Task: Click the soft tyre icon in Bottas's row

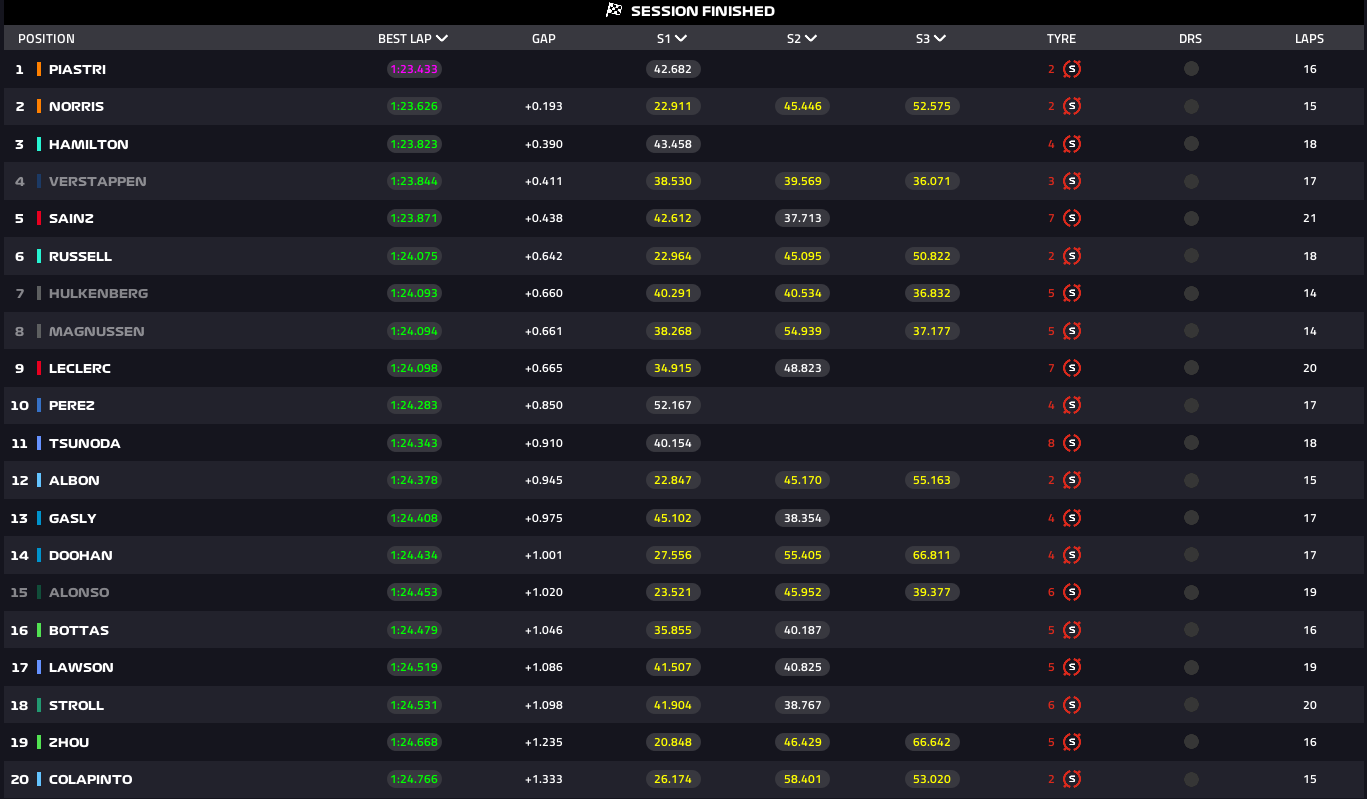Action: click(1072, 630)
